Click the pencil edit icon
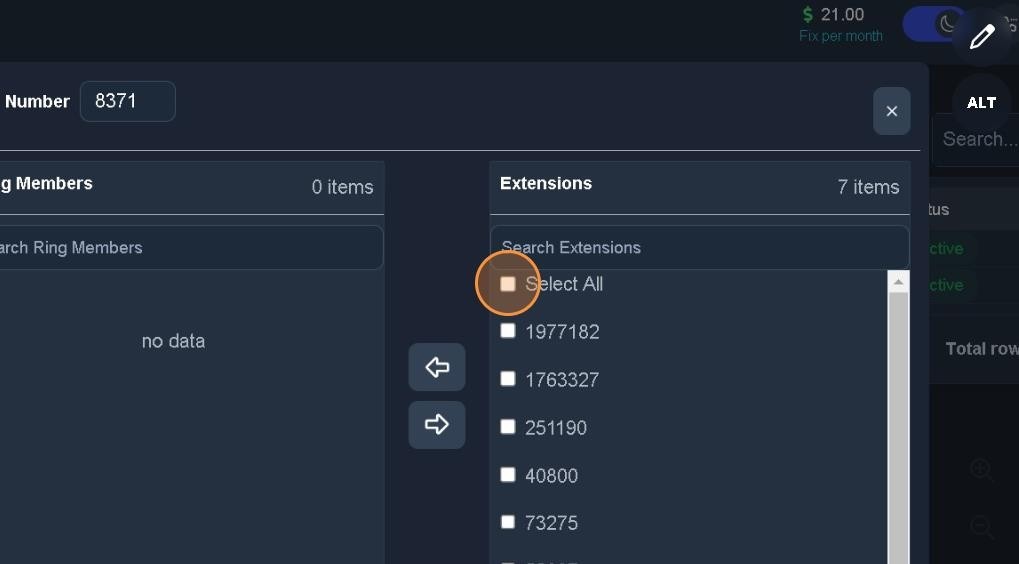Screen dimensions: 1019x564 (982, 37)
